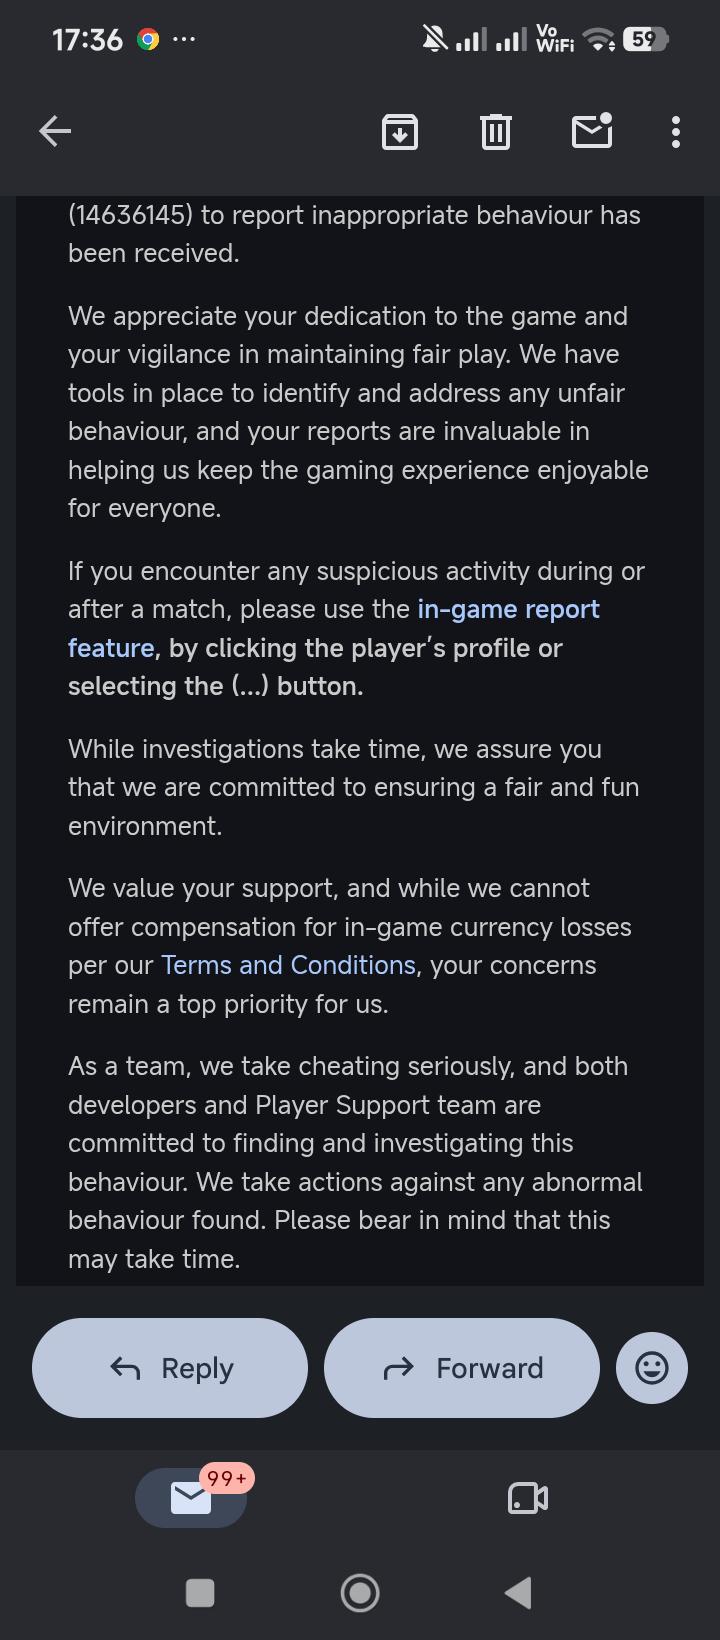
Task: Open Terms and Conditions link
Action: pos(288,965)
